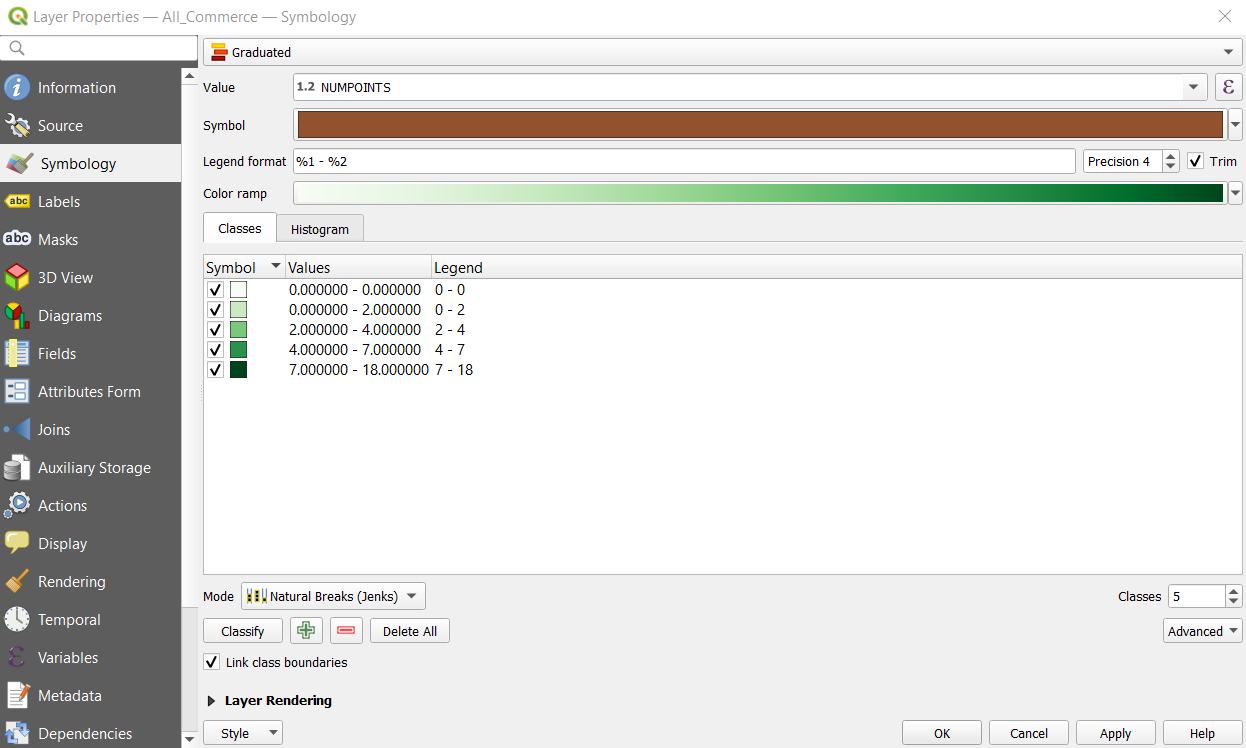Uncheck the 7 - 18 class checkbox
This screenshot has width=1246, height=748.
coord(215,370)
